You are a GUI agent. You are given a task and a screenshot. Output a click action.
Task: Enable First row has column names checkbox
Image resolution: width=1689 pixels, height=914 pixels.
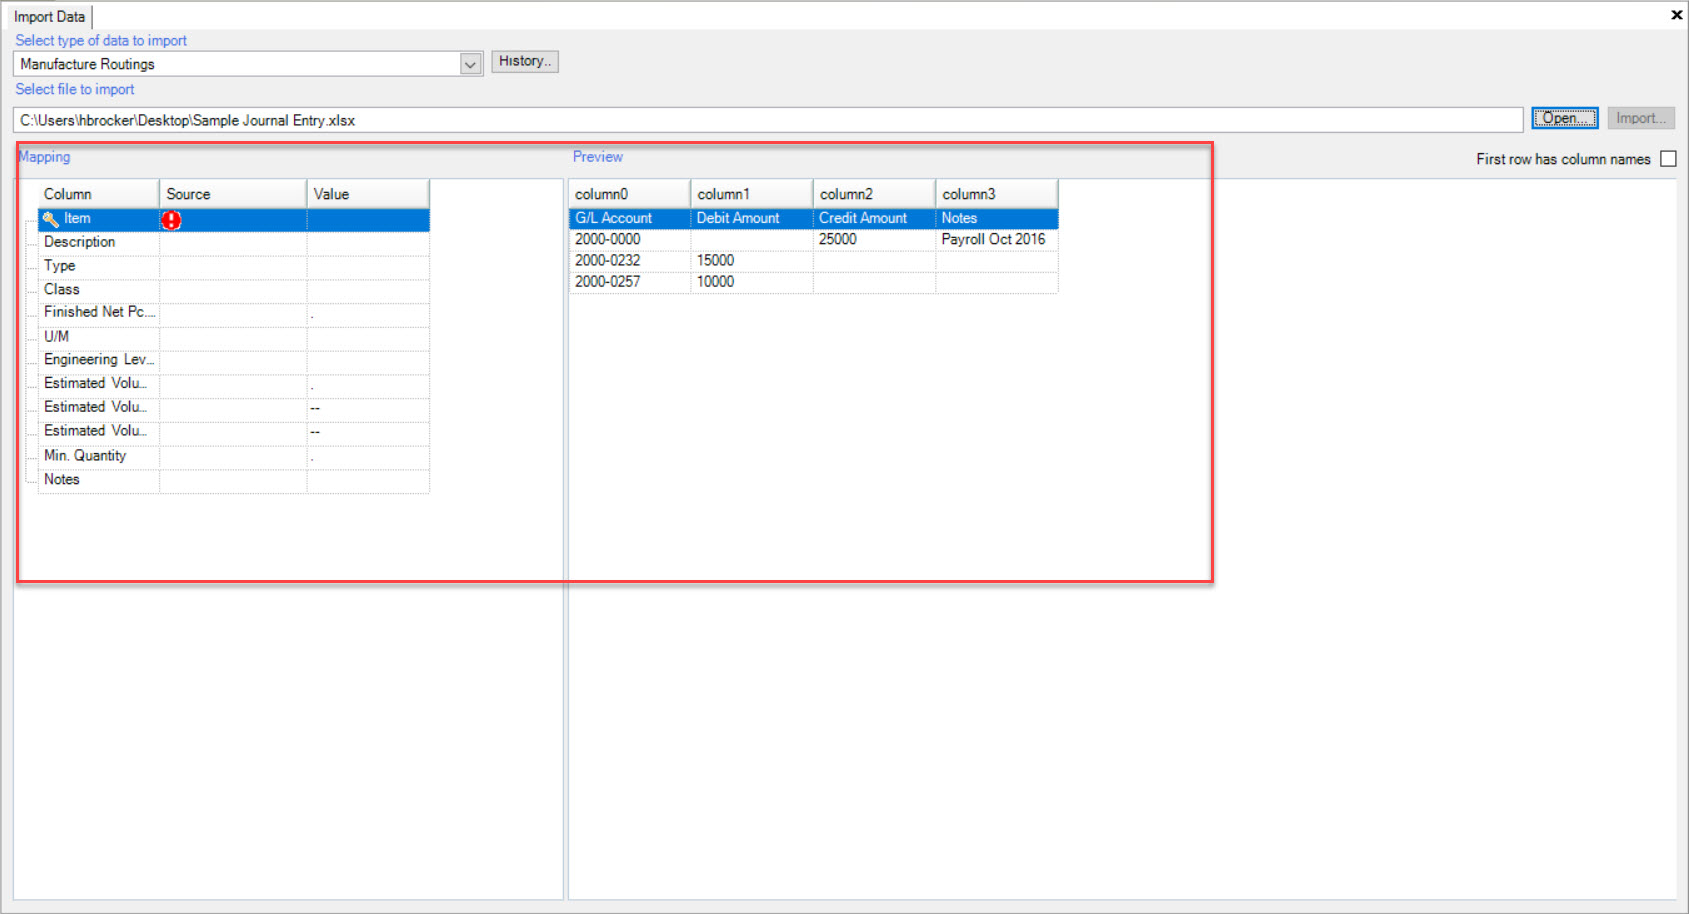(1668, 159)
